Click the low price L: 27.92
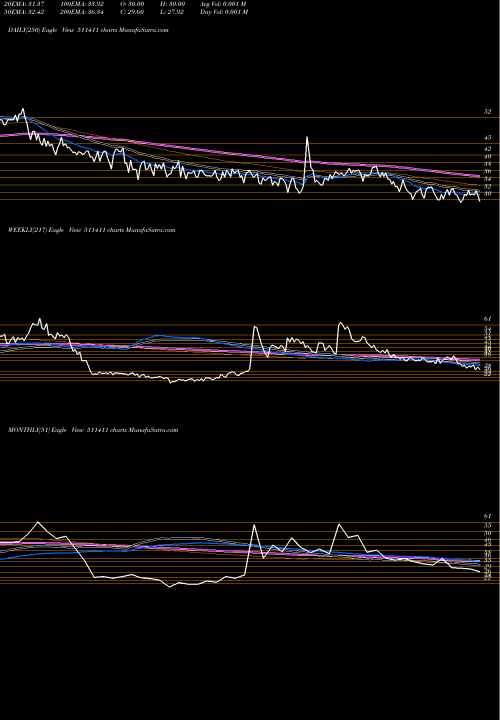Image resolution: width=500 pixels, height=720 pixels. click(172, 12)
